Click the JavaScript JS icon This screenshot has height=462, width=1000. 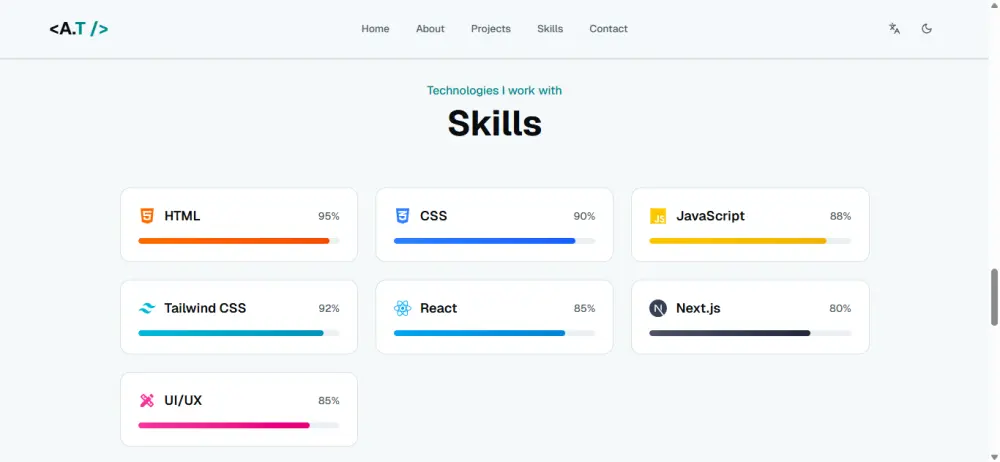tap(658, 216)
